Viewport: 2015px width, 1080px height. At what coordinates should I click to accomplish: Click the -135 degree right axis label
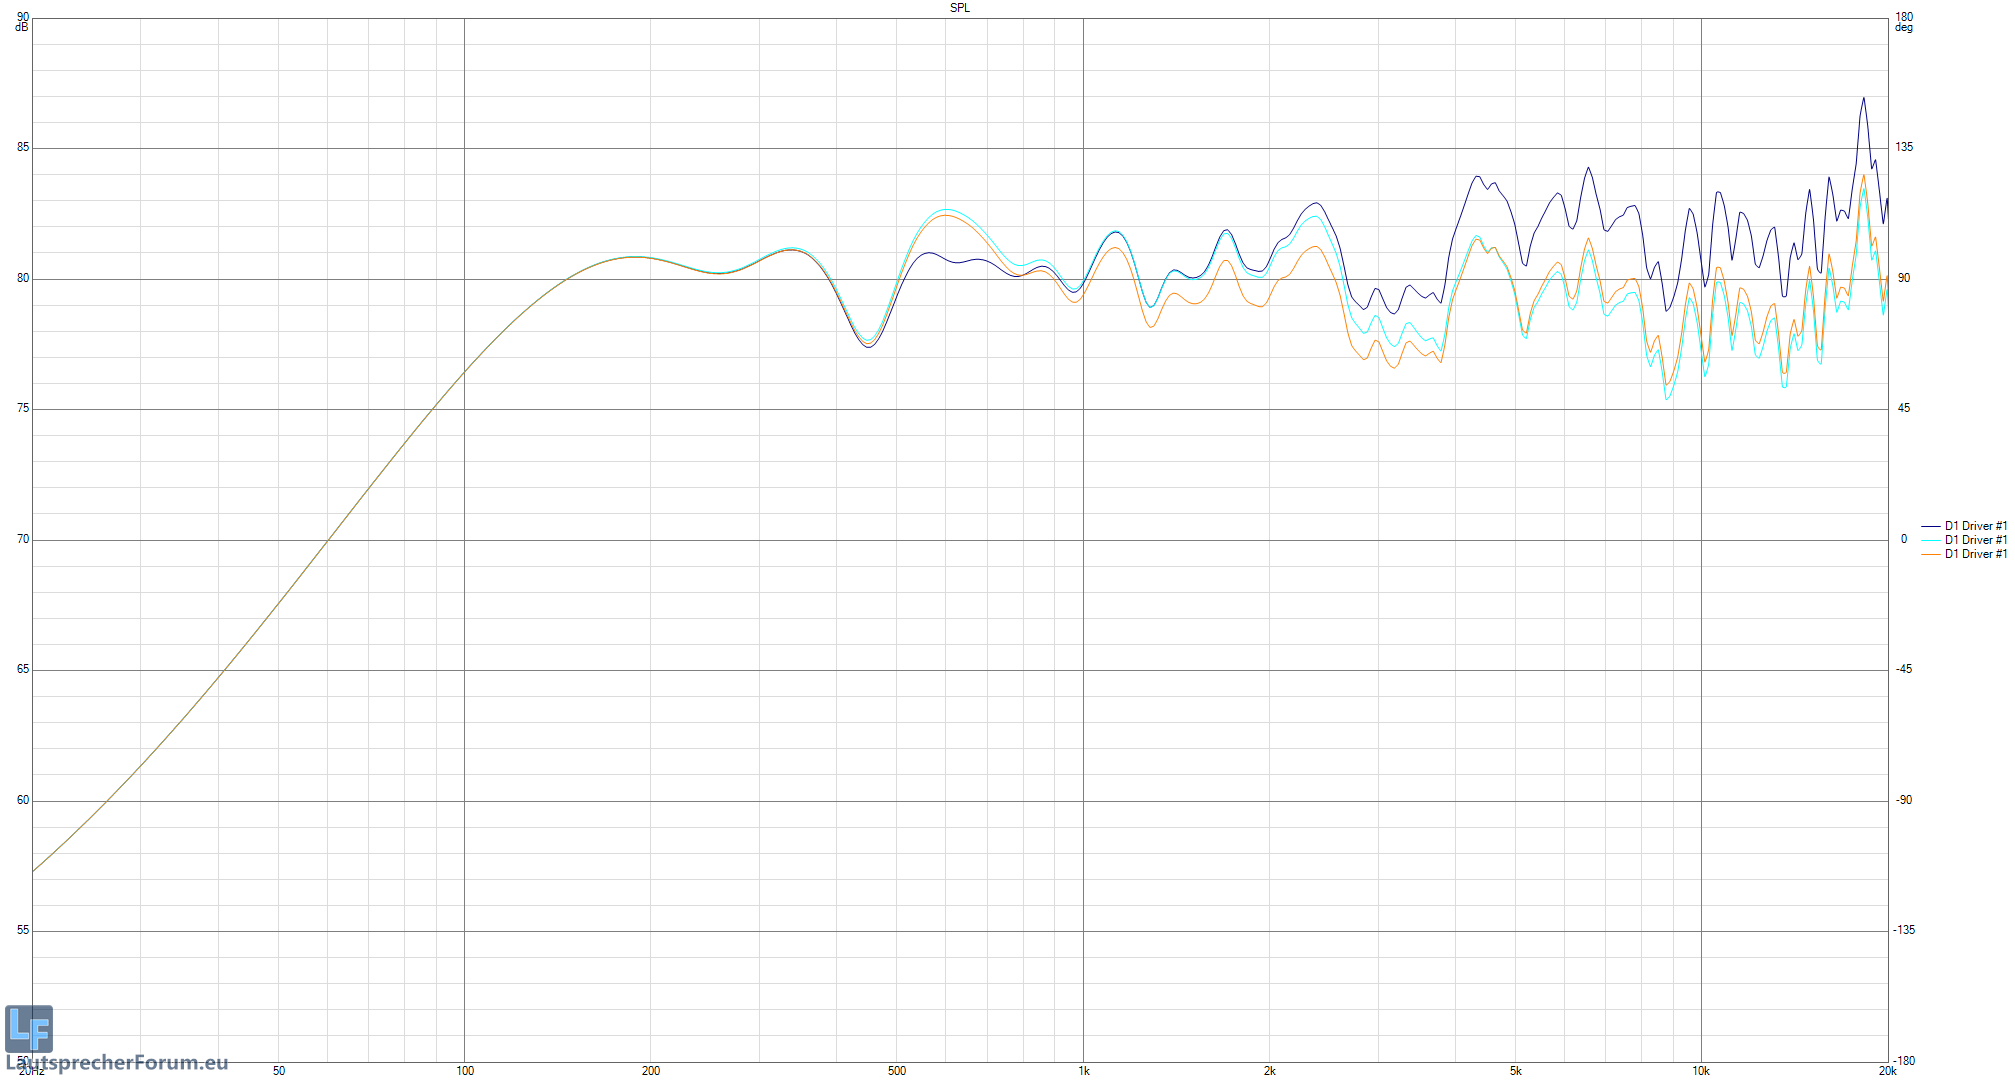1904,930
